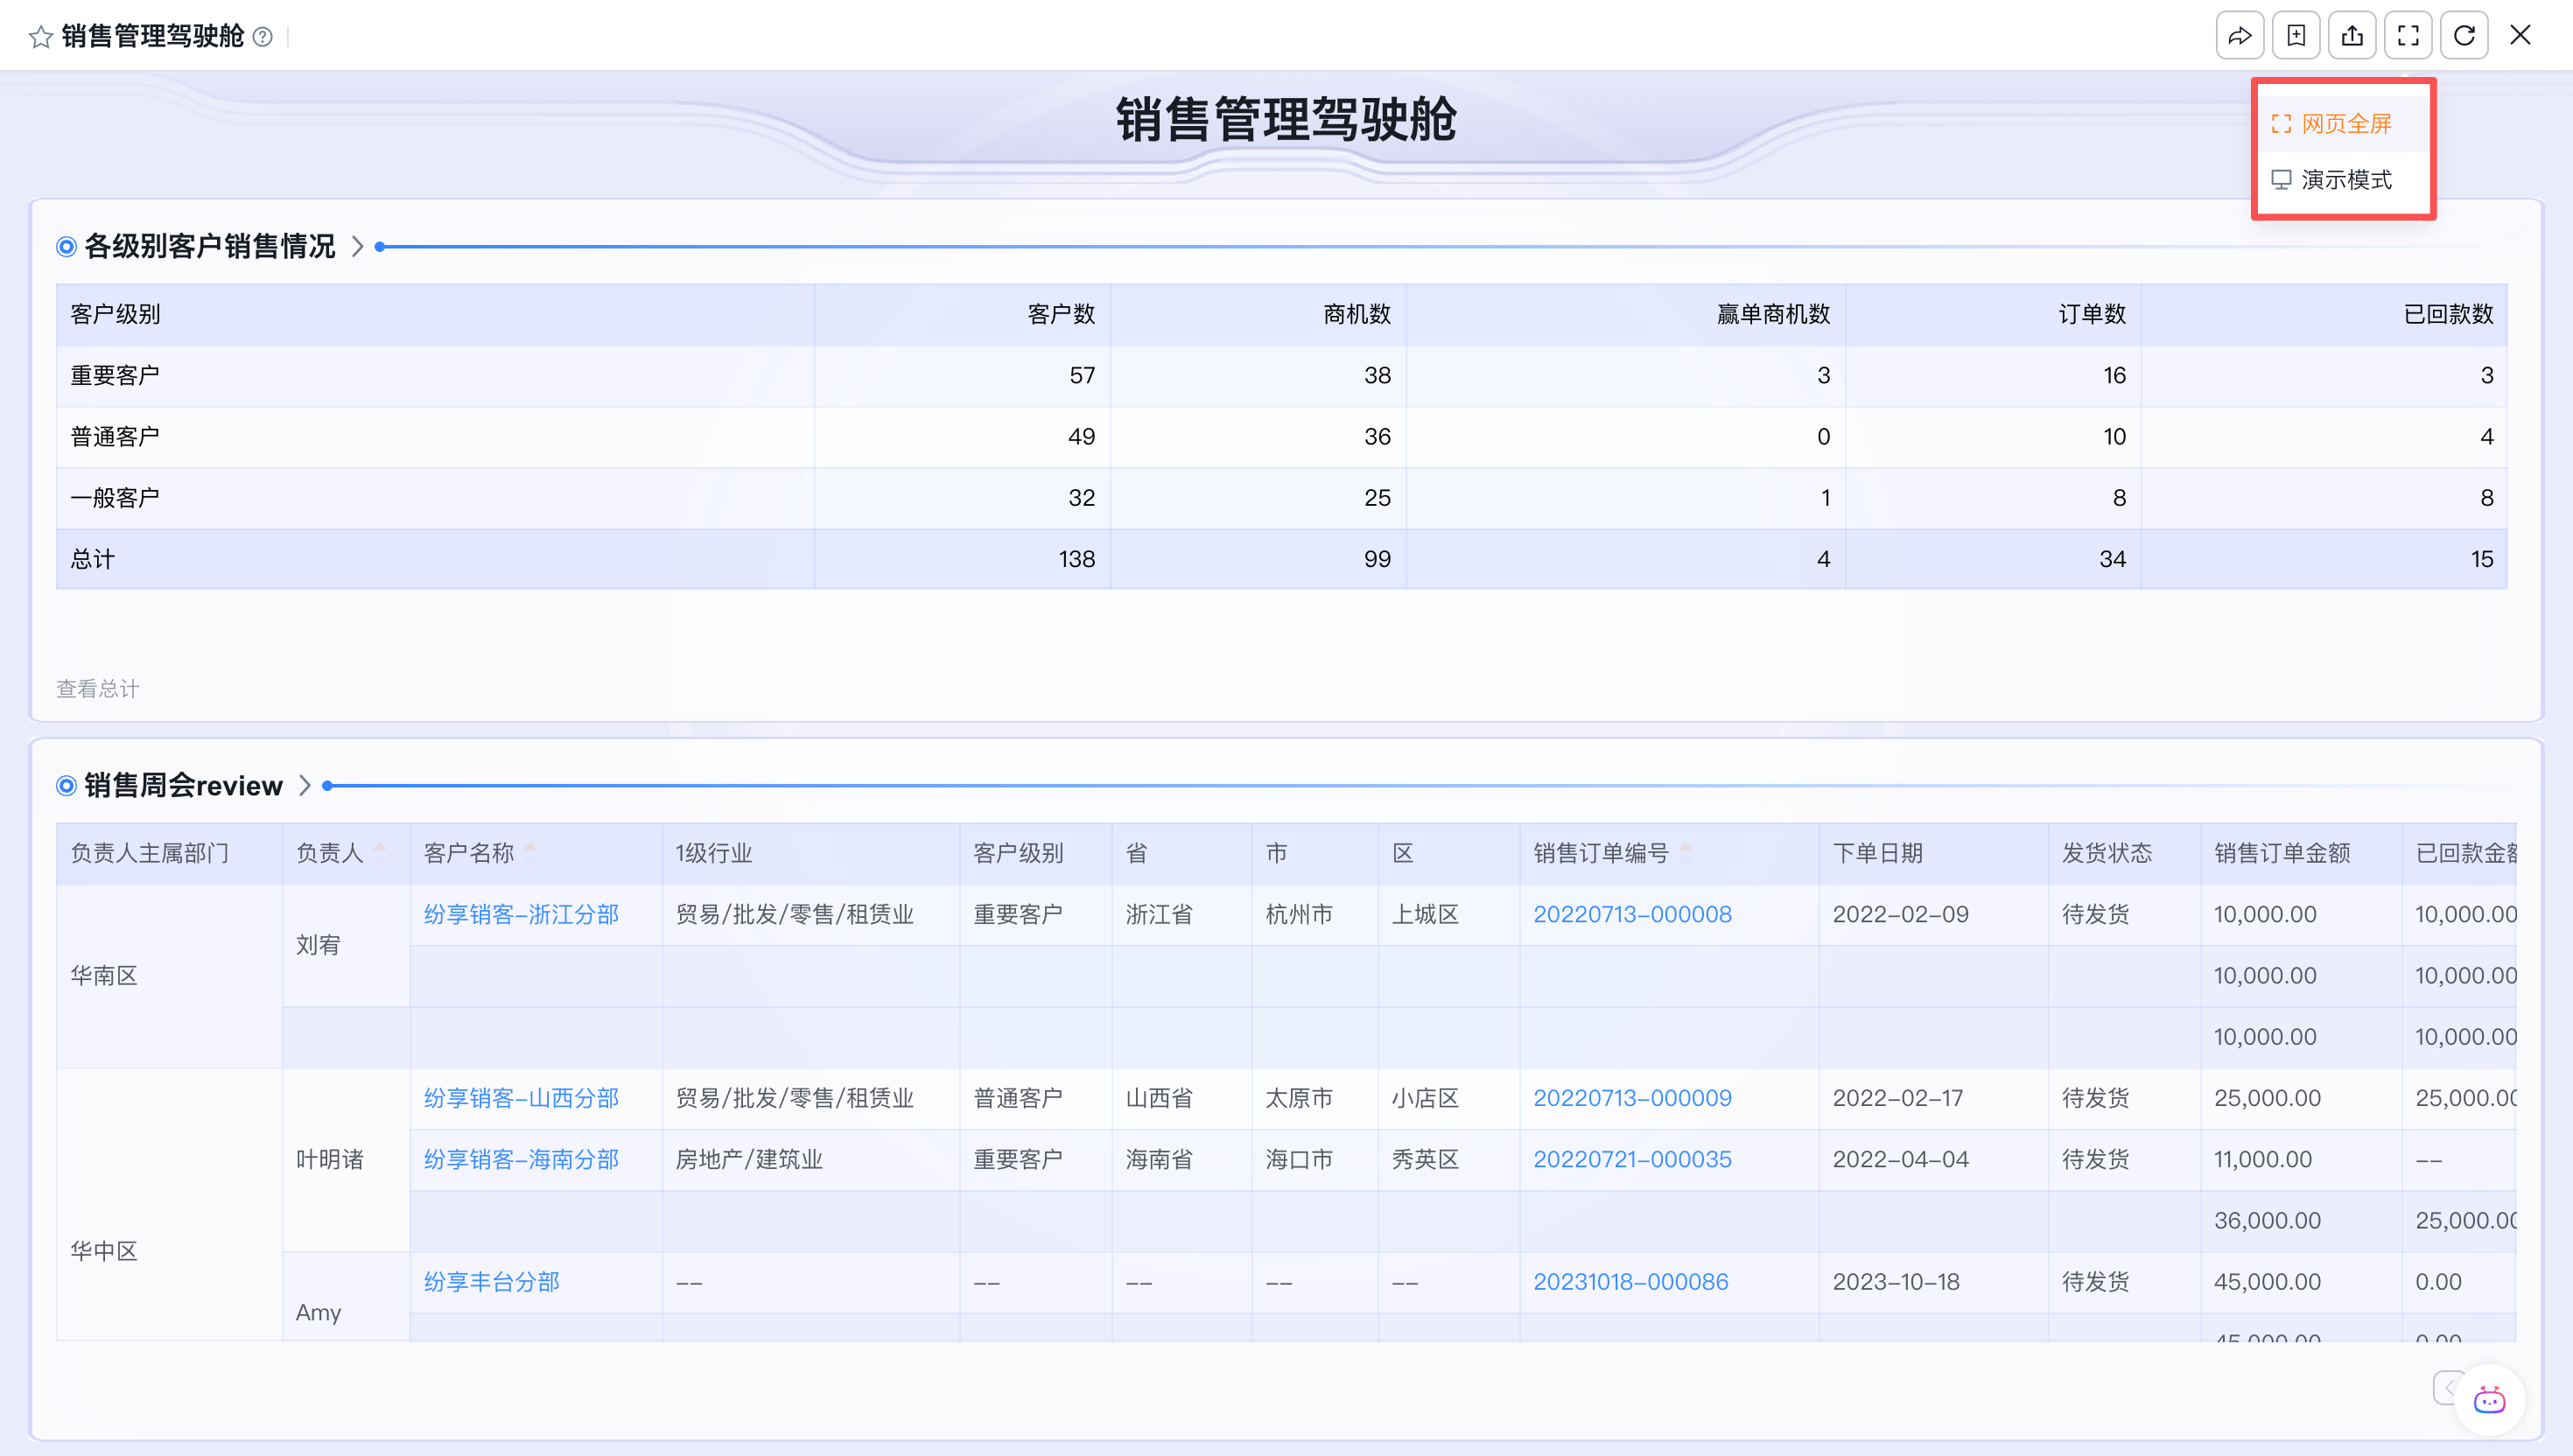
Task: Star the 销售管理驾驶舱 dashboard as favorite
Action: pos(40,37)
